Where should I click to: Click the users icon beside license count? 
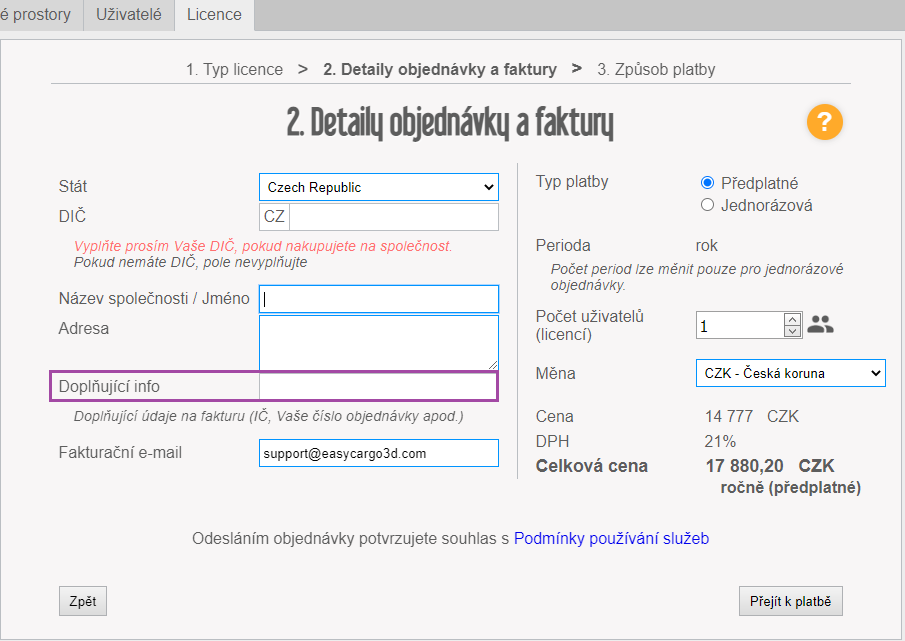[x=820, y=325]
